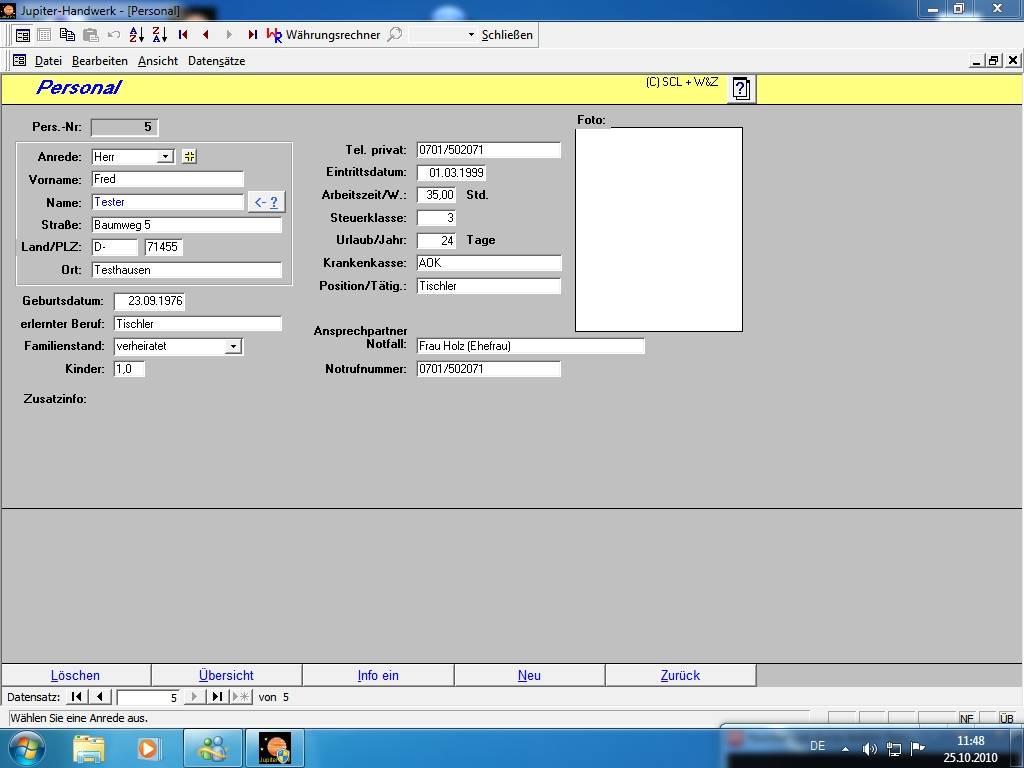Image resolution: width=1024 pixels, height=768 pixels.
Task: Sort records descending Z to A
Action: coord(160,34)
